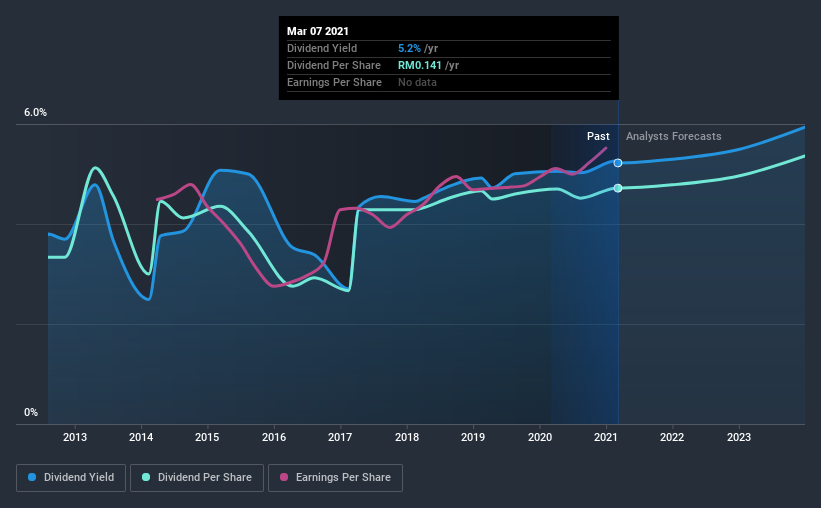This screenshot has width=821, height=508.
Task: Click the 2021 x-axis label
Action: [x=606, y=437]
